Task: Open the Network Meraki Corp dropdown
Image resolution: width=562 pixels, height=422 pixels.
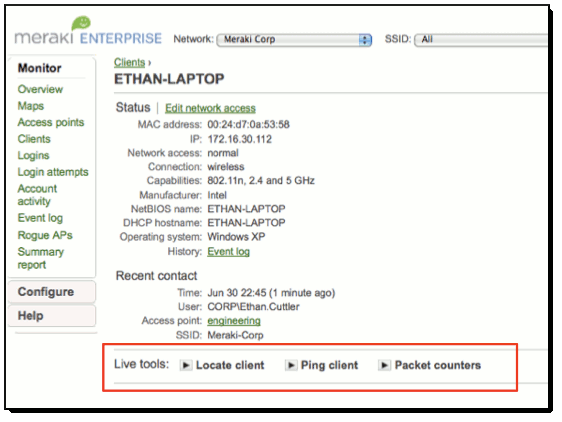Action: (x=294, y=39)
